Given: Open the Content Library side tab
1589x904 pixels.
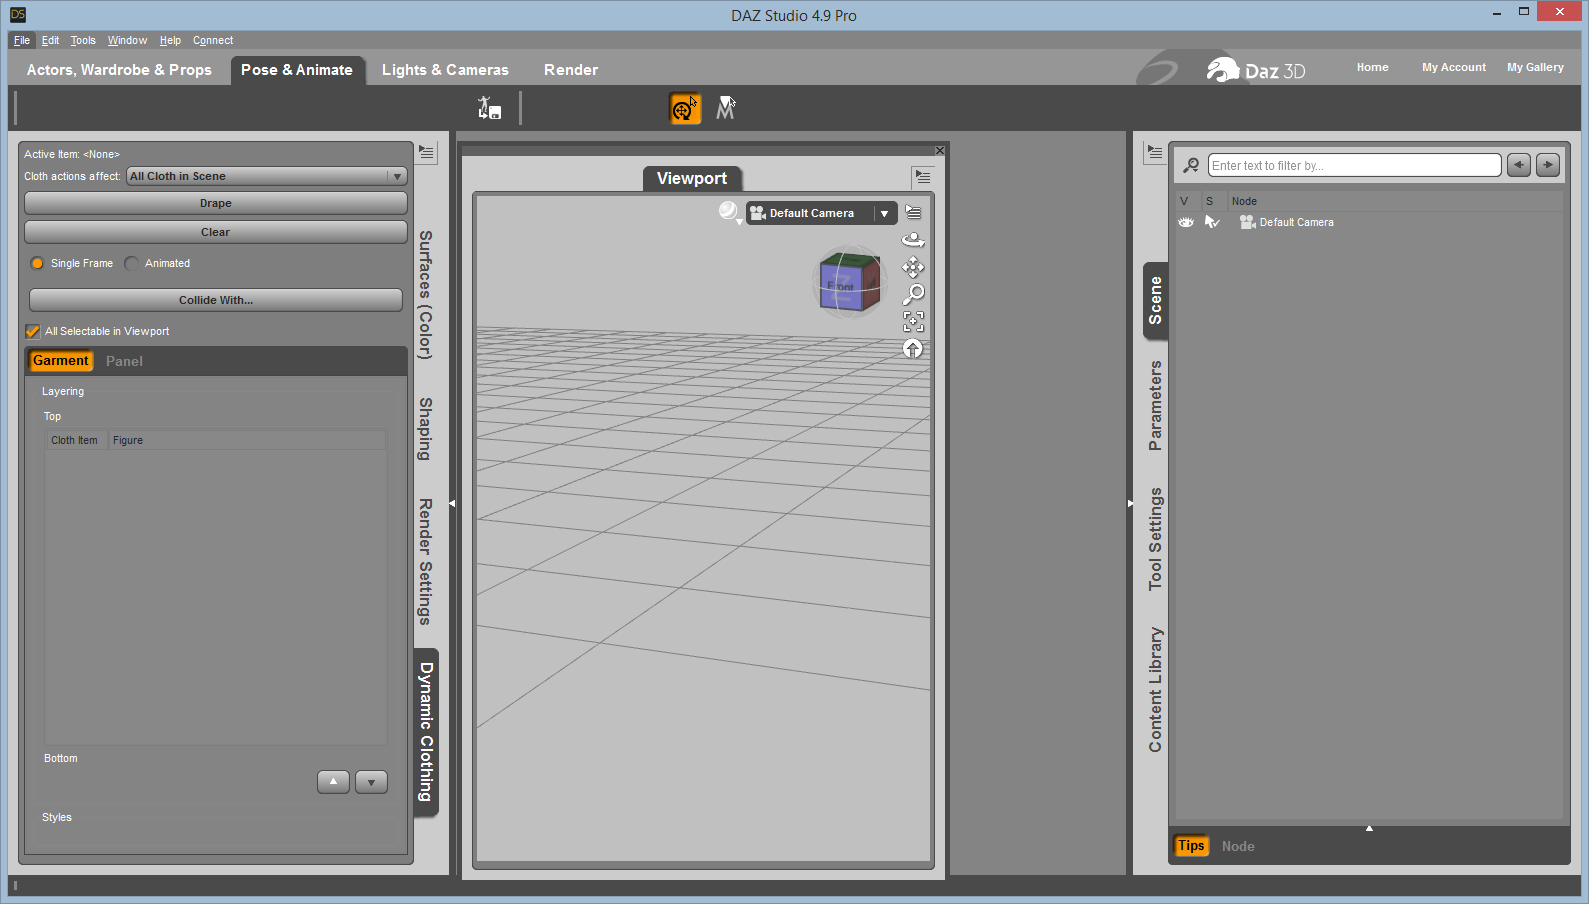Looking at the screenshot, I should click(x=1156, y=690).
